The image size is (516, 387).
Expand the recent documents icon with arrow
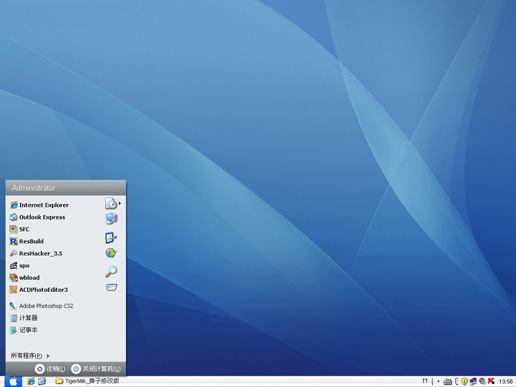coord(113,203)
